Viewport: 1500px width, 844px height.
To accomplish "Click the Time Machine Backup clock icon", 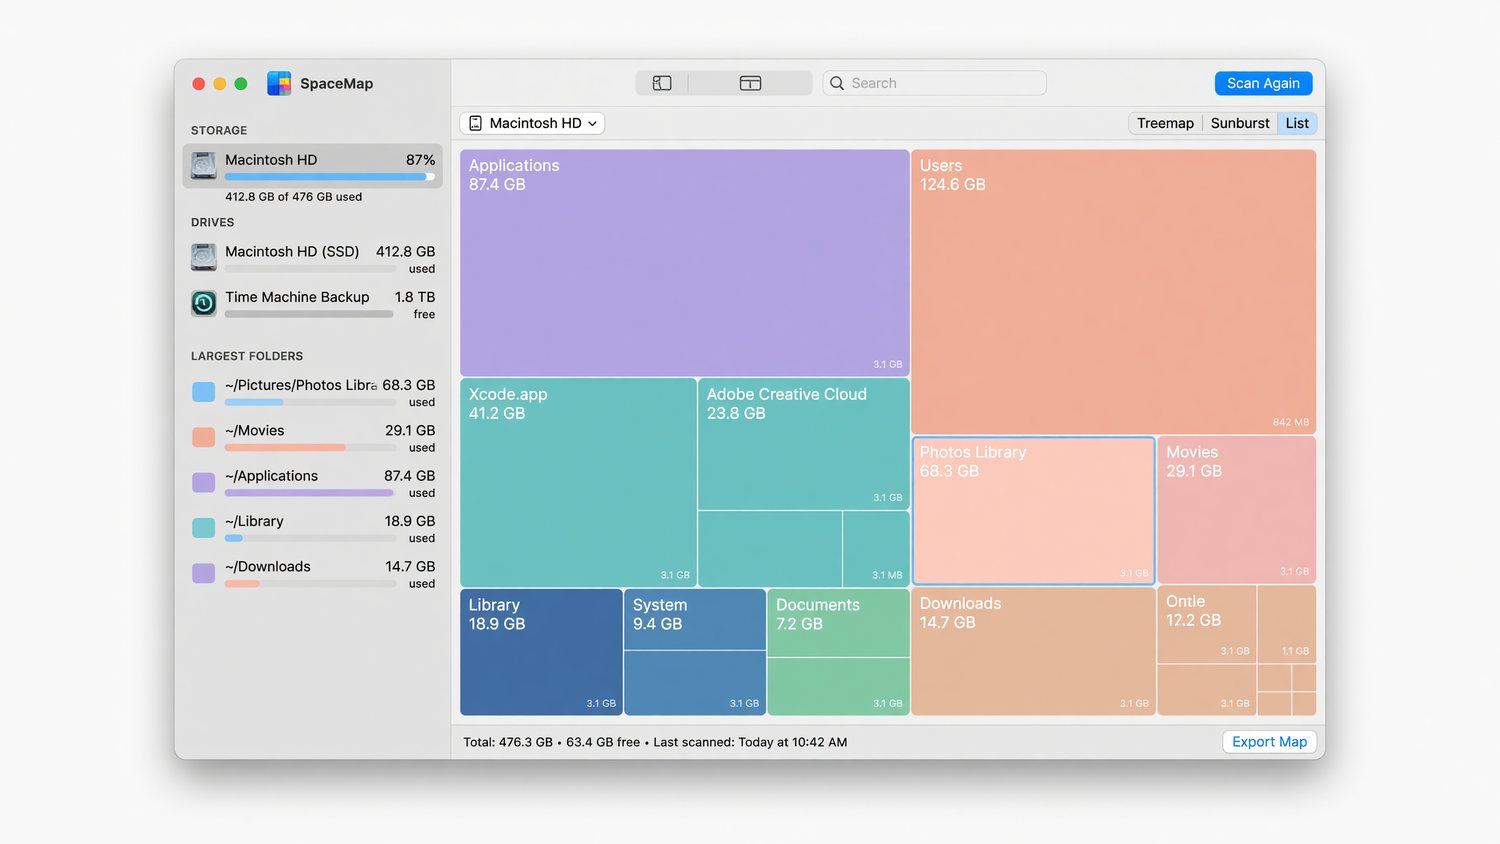I will (204, 303).
